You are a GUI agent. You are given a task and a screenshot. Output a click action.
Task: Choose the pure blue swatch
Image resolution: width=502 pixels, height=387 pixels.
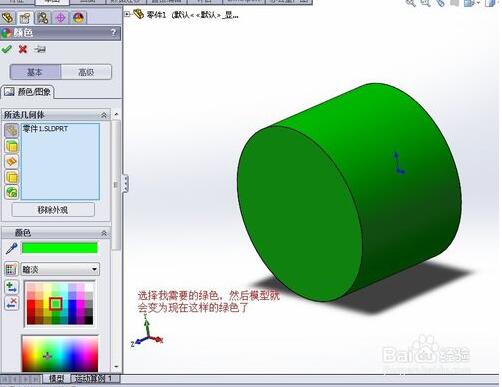pos(72,304)
